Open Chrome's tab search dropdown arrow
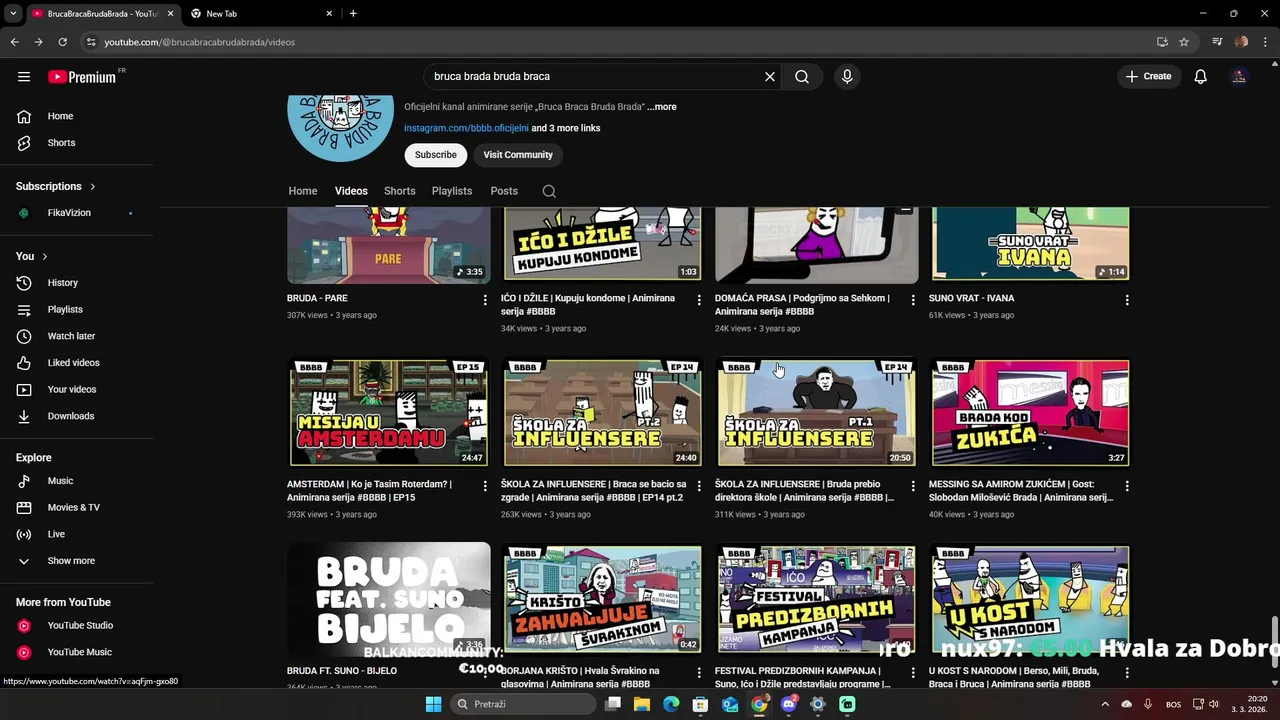The height and width of the screenshot is (720, 1280). pos(13,14)
